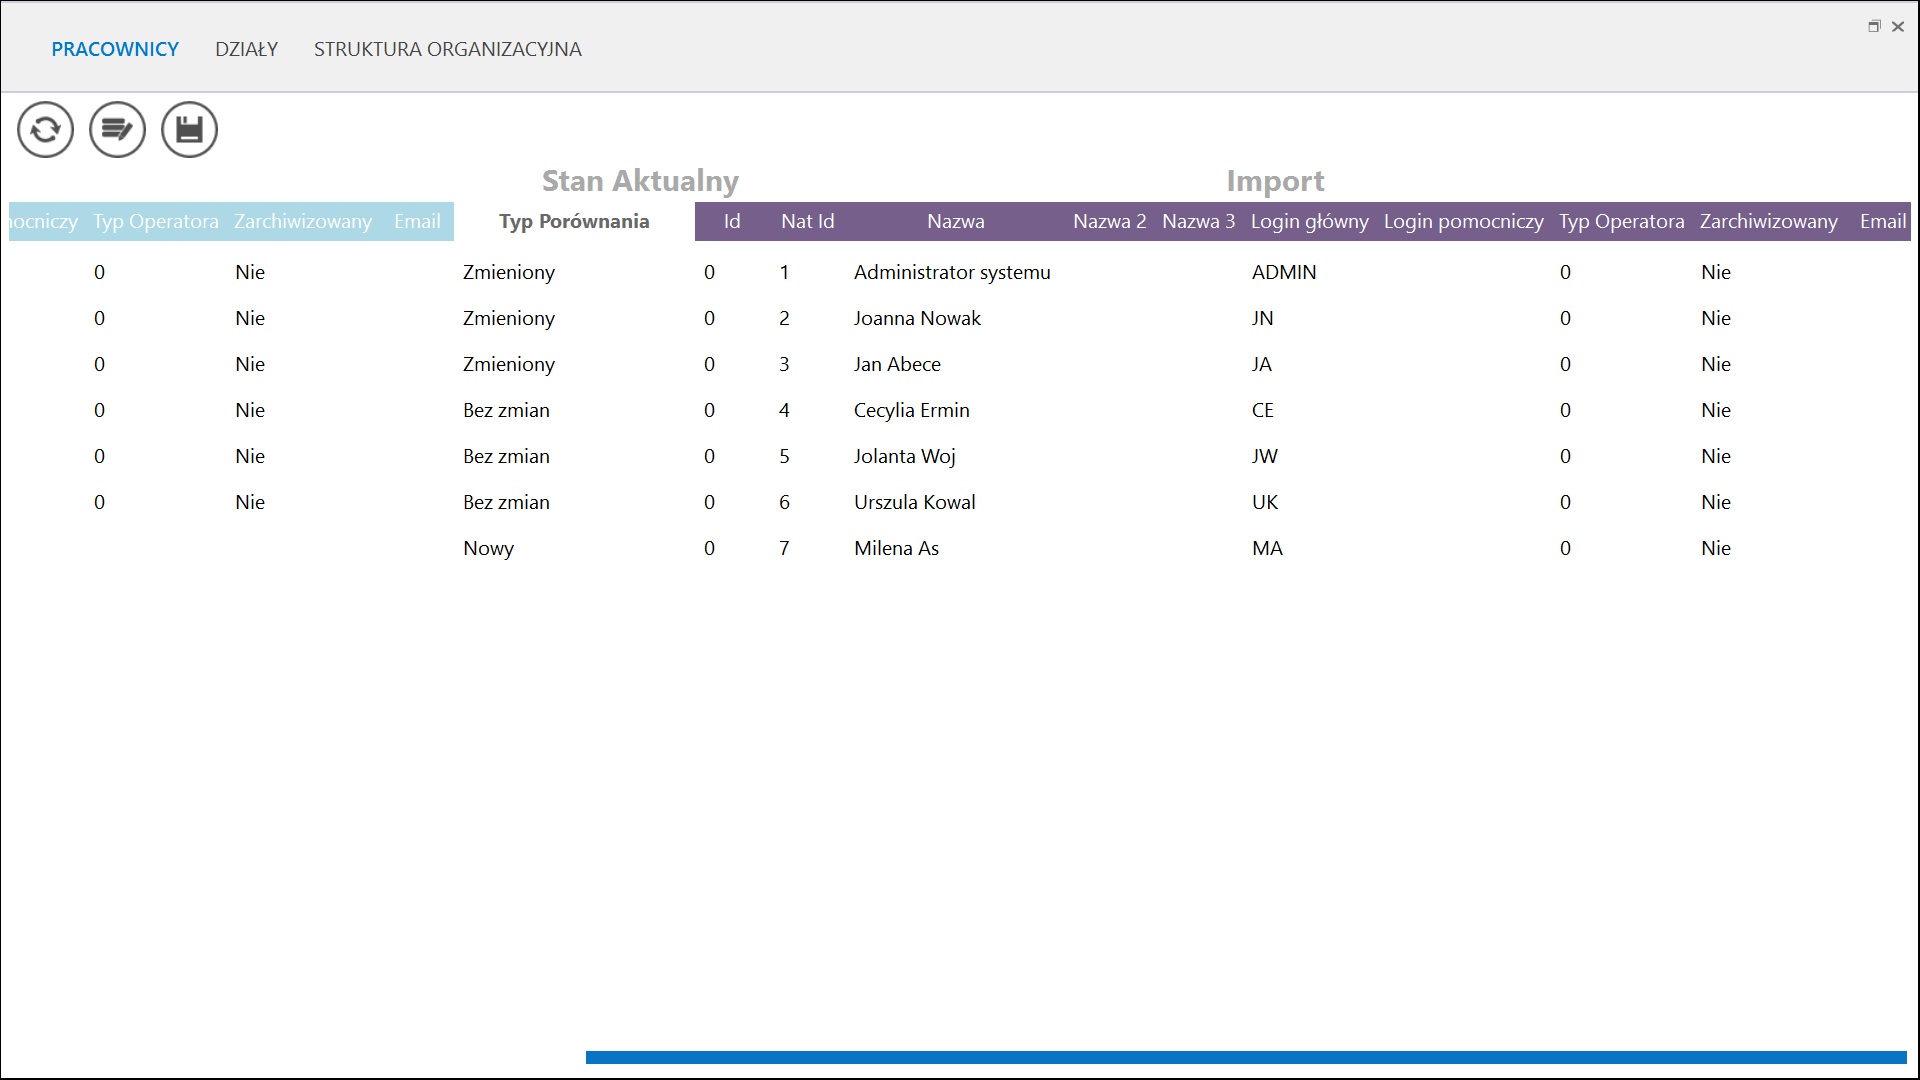This screenshot has width=1920, height=1080.
Task: Click the refresh circular arrows icon
Action: pyautogui.click(x=45, y=130)
